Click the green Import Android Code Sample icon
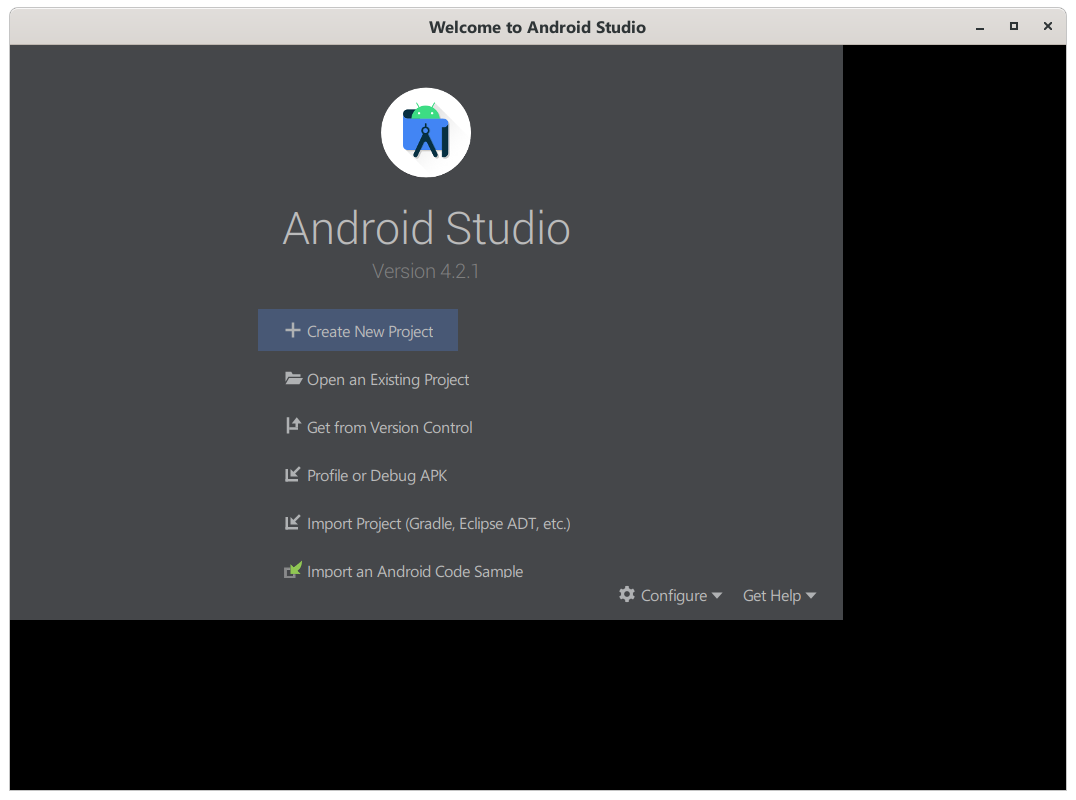 [293, 571]
